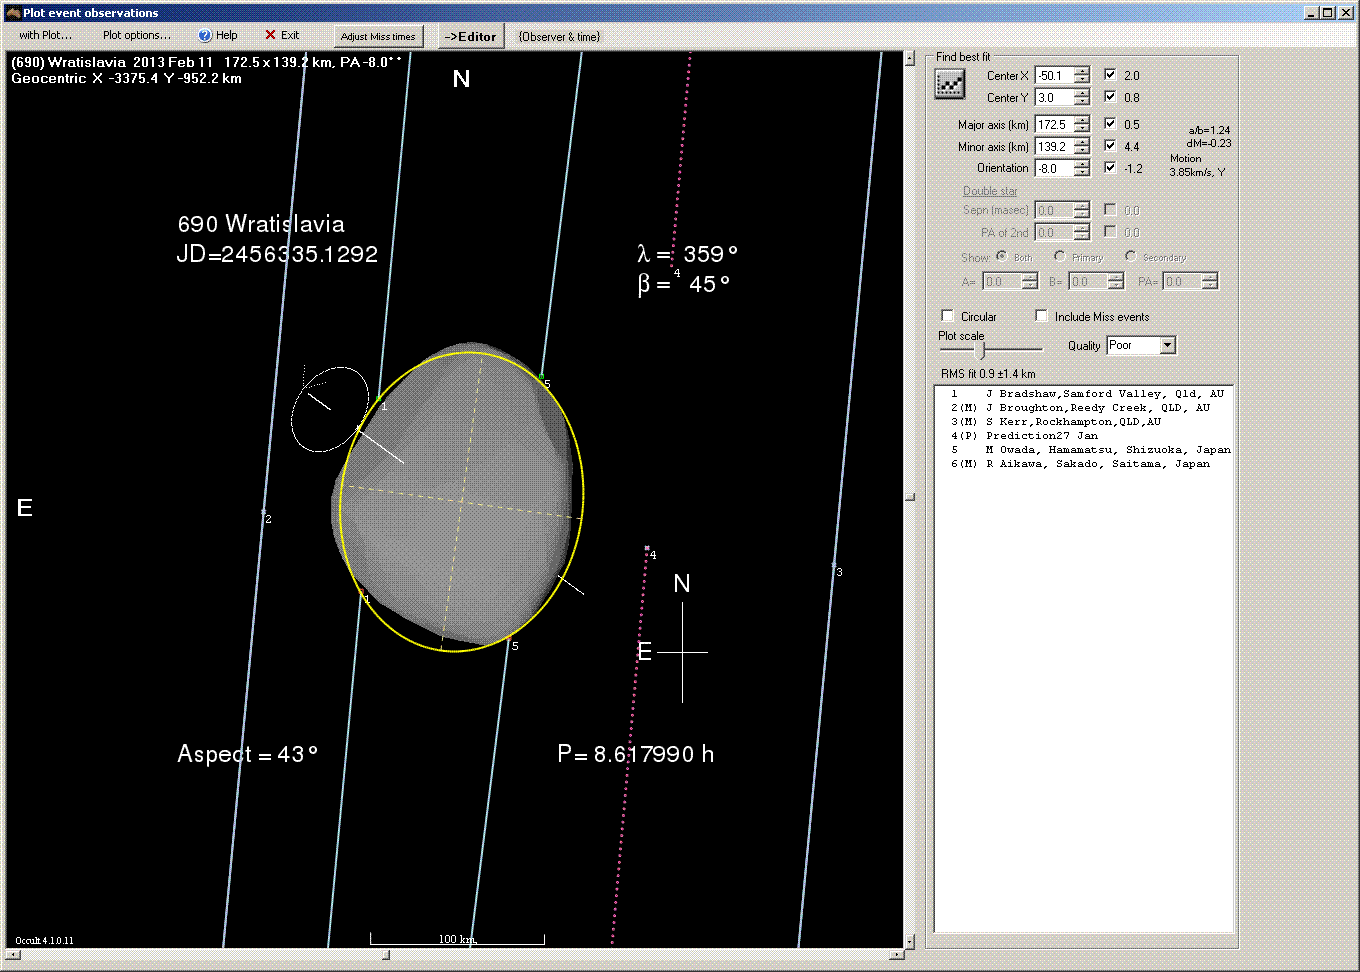Open the 'with Plot...' menu
This screenshot has width=1360, height=972.
point(46,35)
